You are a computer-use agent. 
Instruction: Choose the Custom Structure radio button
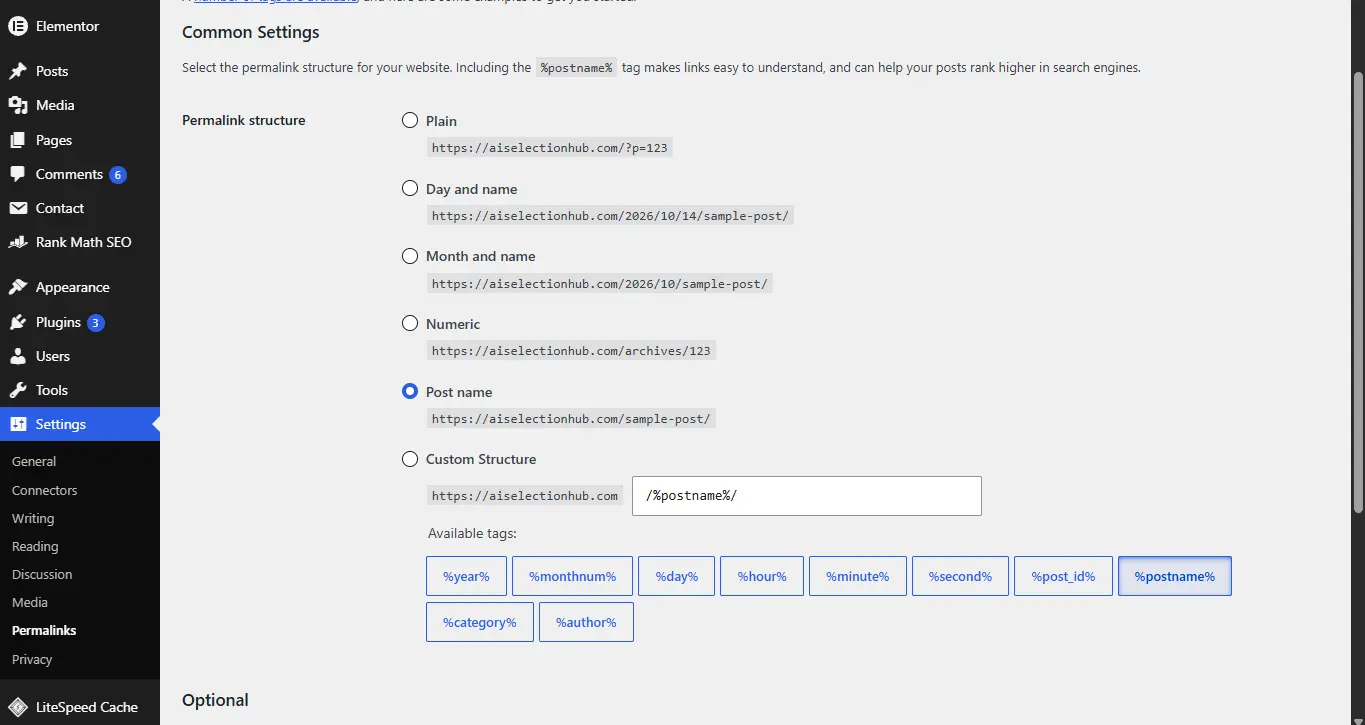(x=410, y=459)
